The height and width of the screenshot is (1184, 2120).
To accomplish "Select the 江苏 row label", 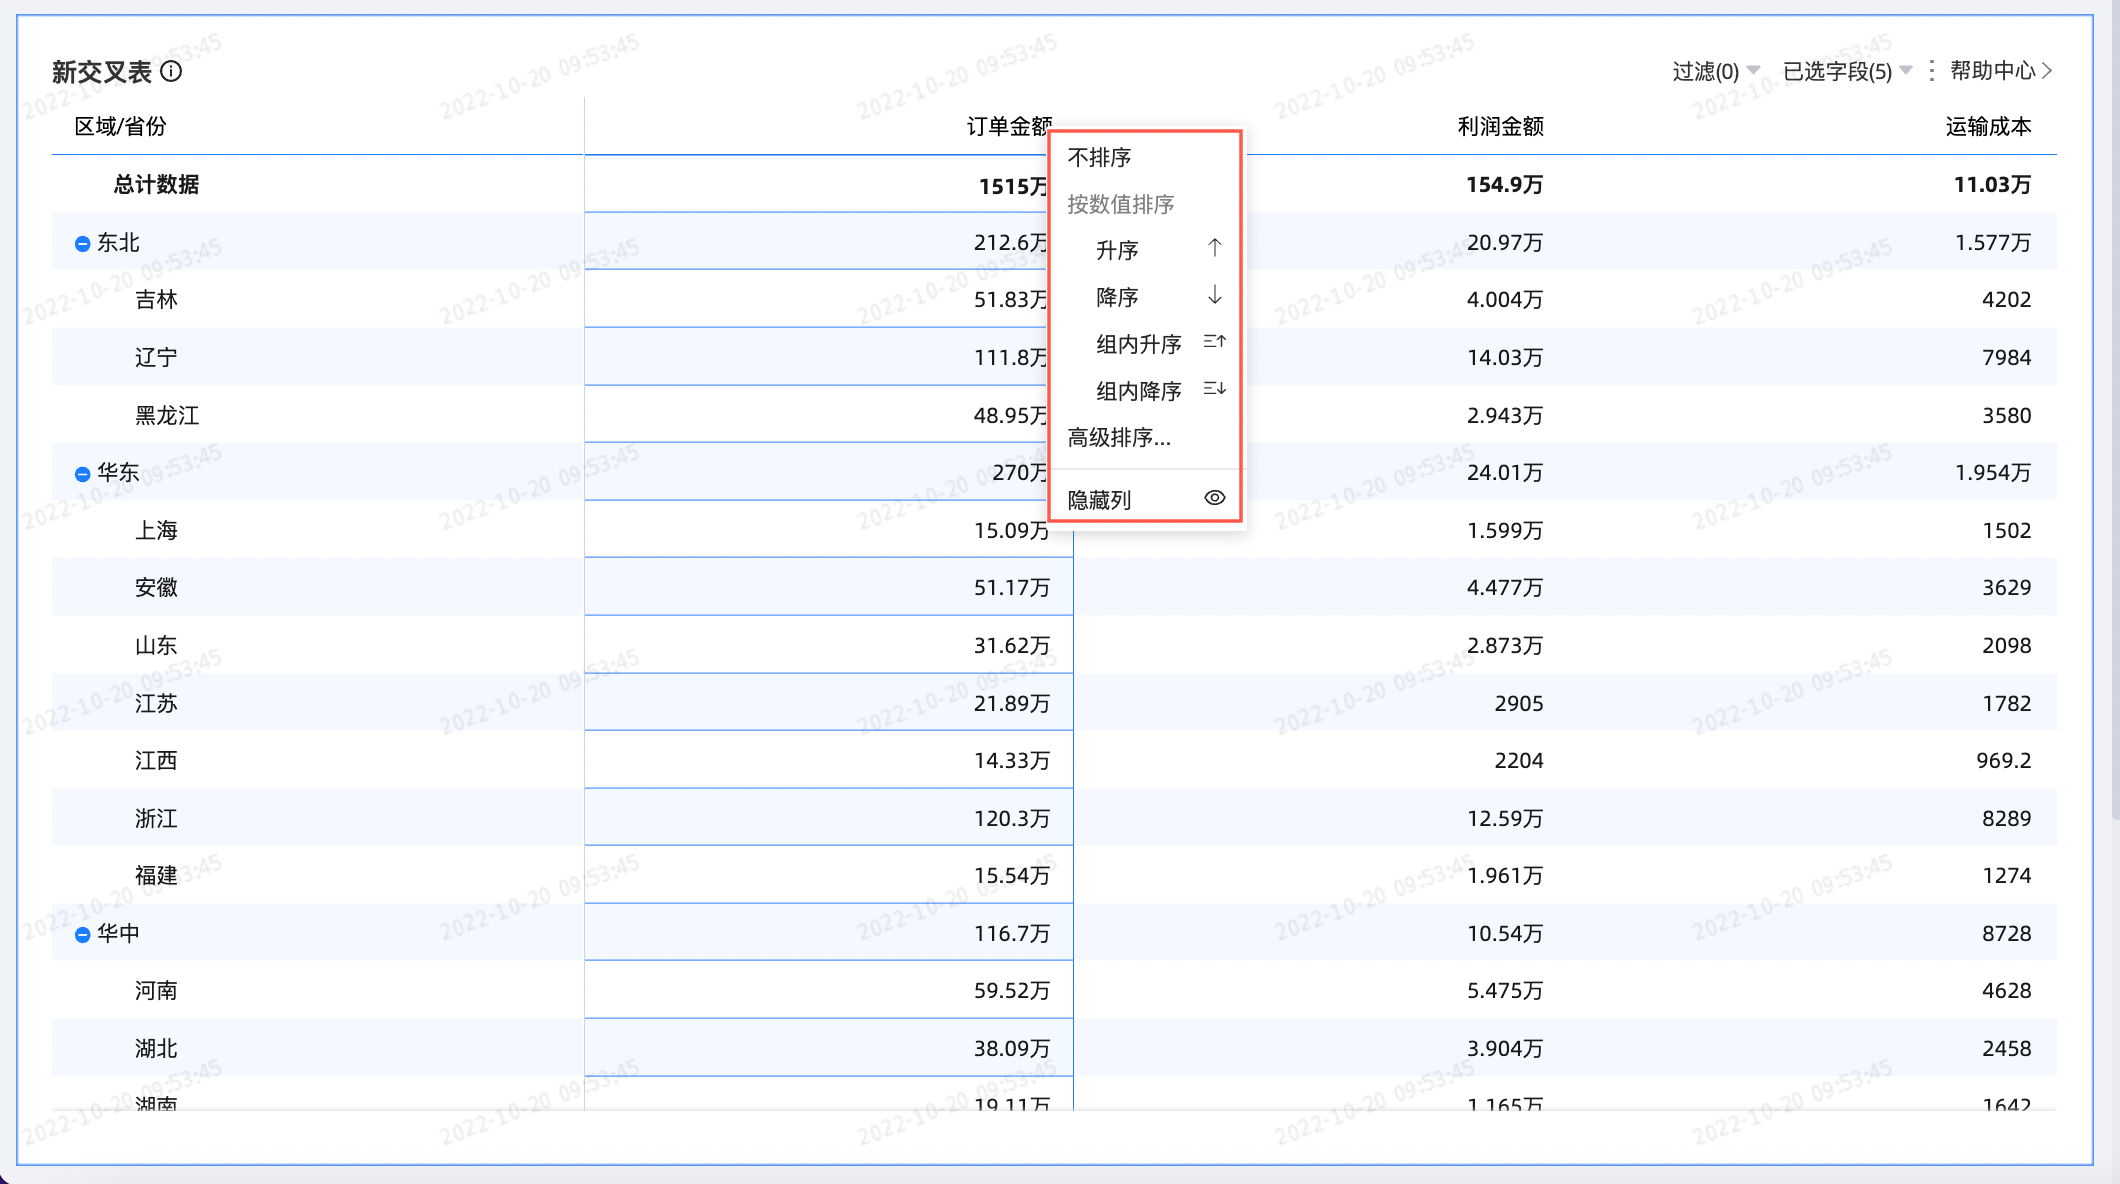I will [x=156, y=703].
